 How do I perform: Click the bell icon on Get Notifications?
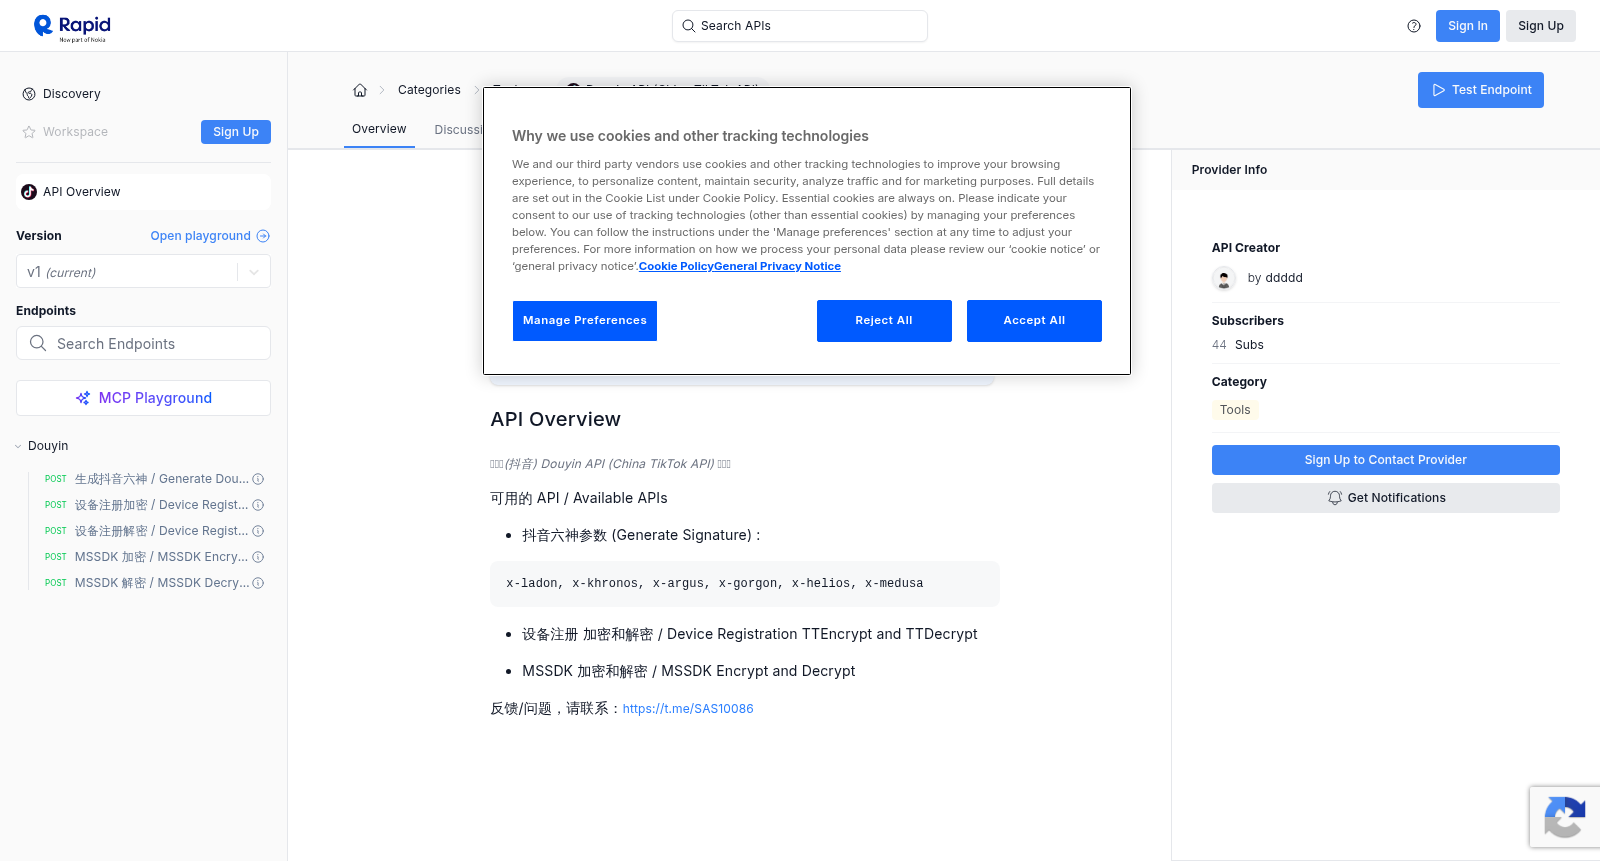[x=1335, y=498]
